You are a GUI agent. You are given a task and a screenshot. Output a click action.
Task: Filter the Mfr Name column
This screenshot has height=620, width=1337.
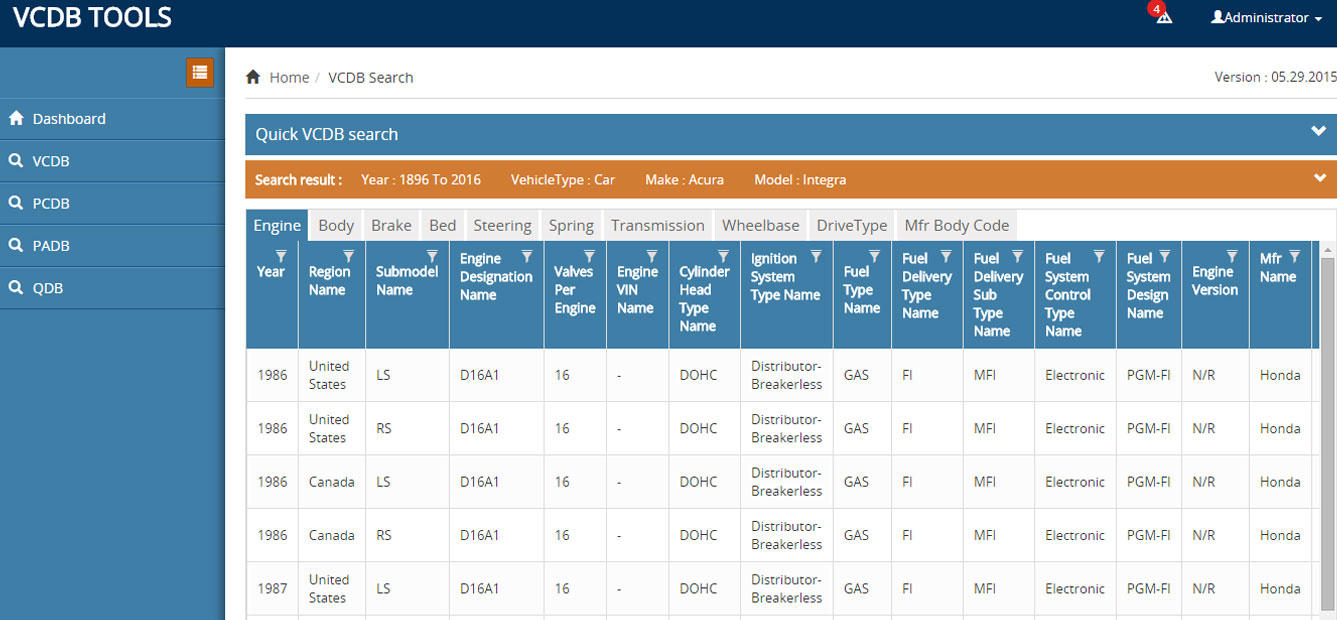click(1294, 256)
